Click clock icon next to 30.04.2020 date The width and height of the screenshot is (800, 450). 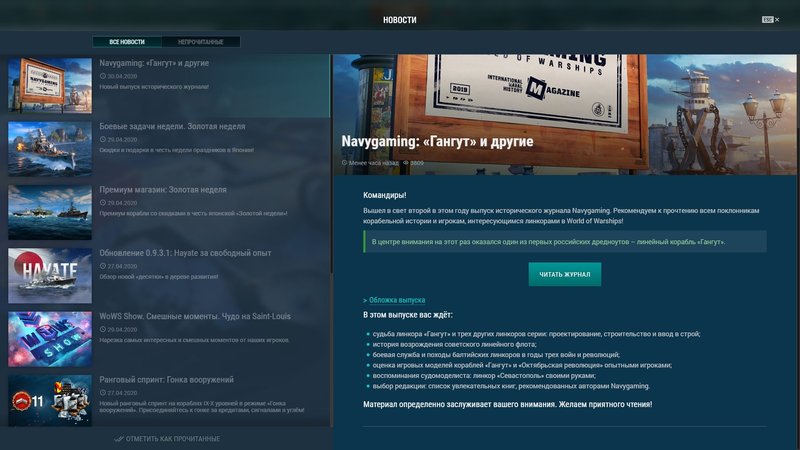click(103, 76)
